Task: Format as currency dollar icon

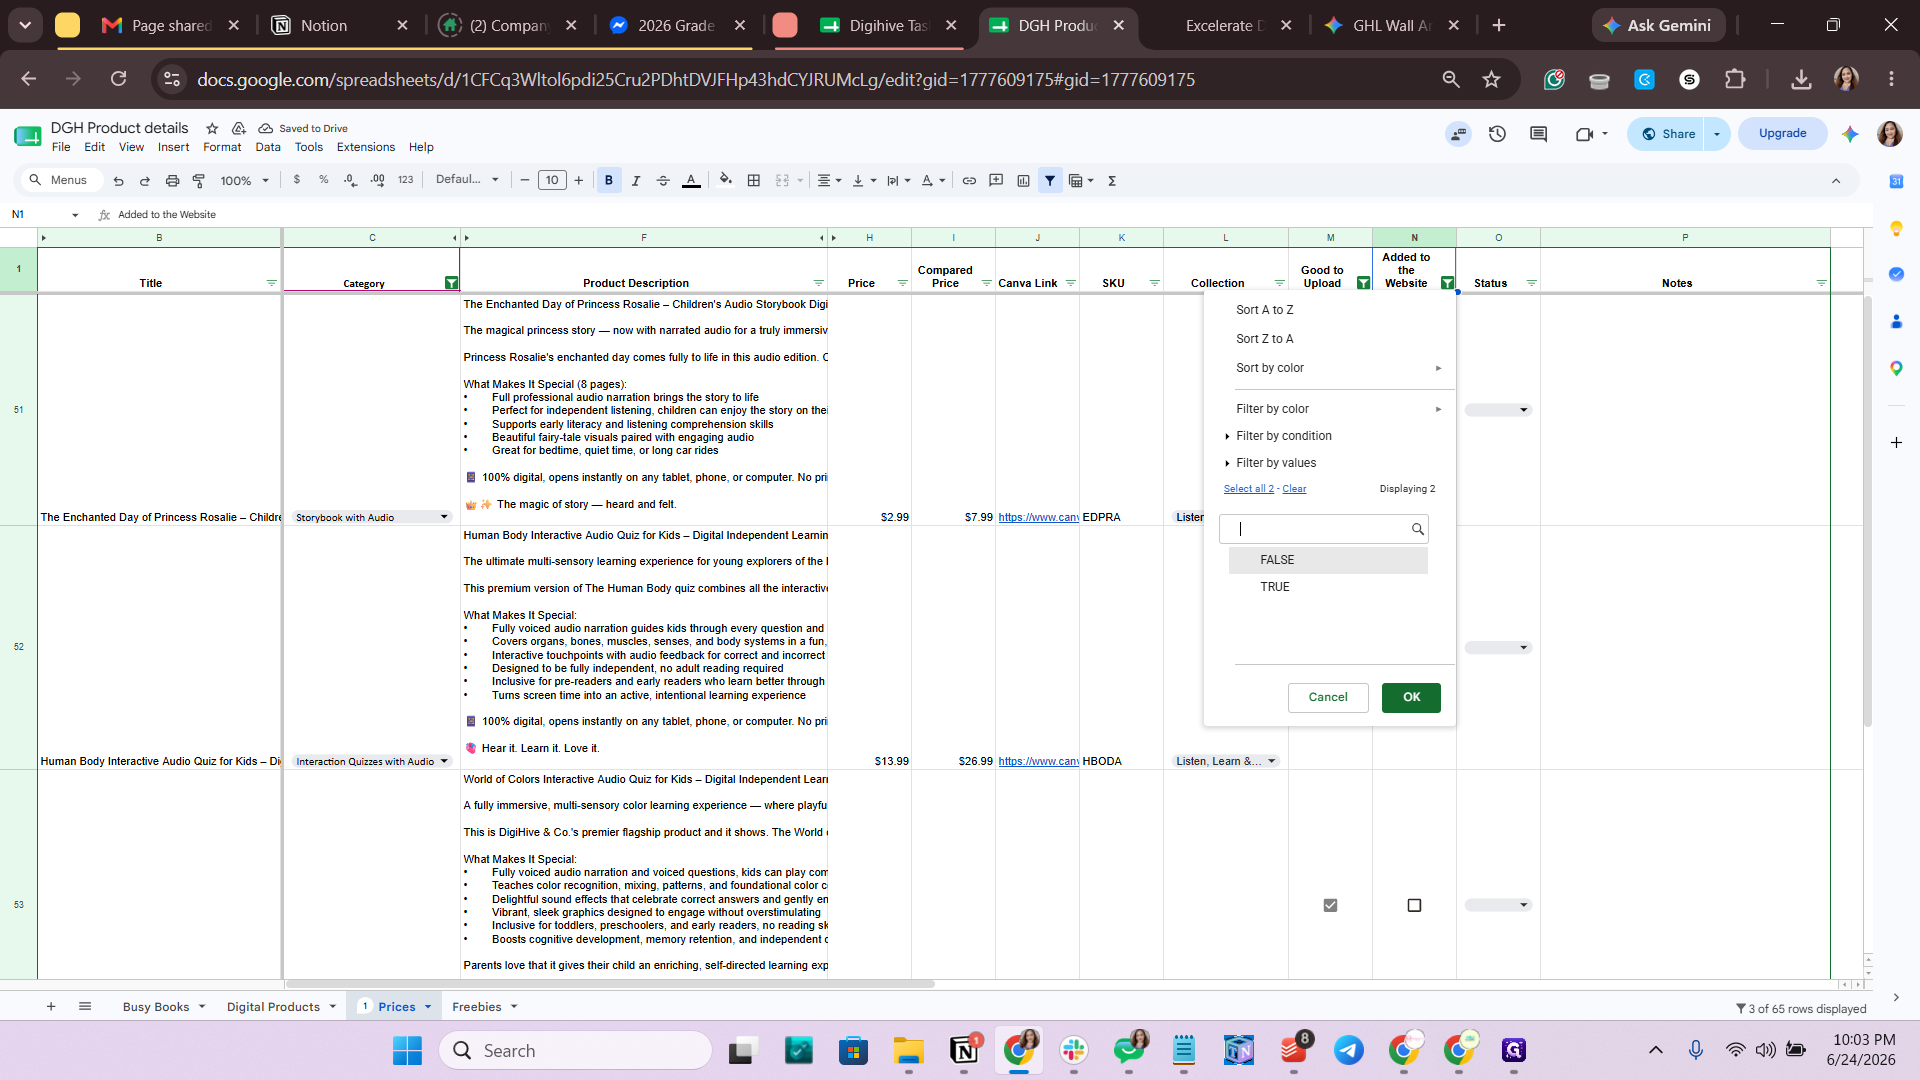Action: 297,180
